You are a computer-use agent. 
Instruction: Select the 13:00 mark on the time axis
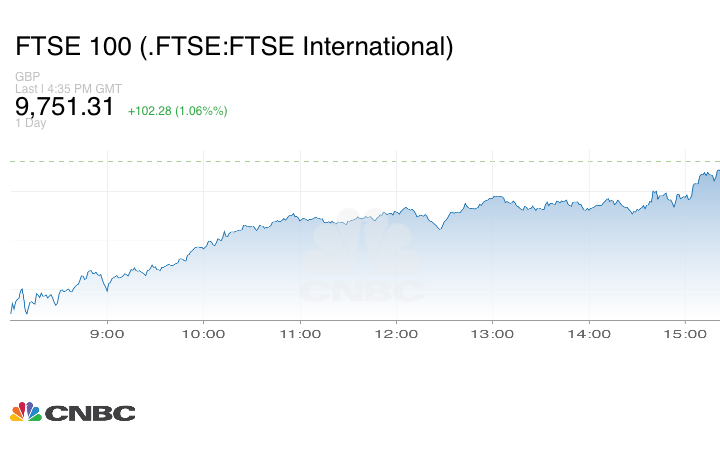492,334
